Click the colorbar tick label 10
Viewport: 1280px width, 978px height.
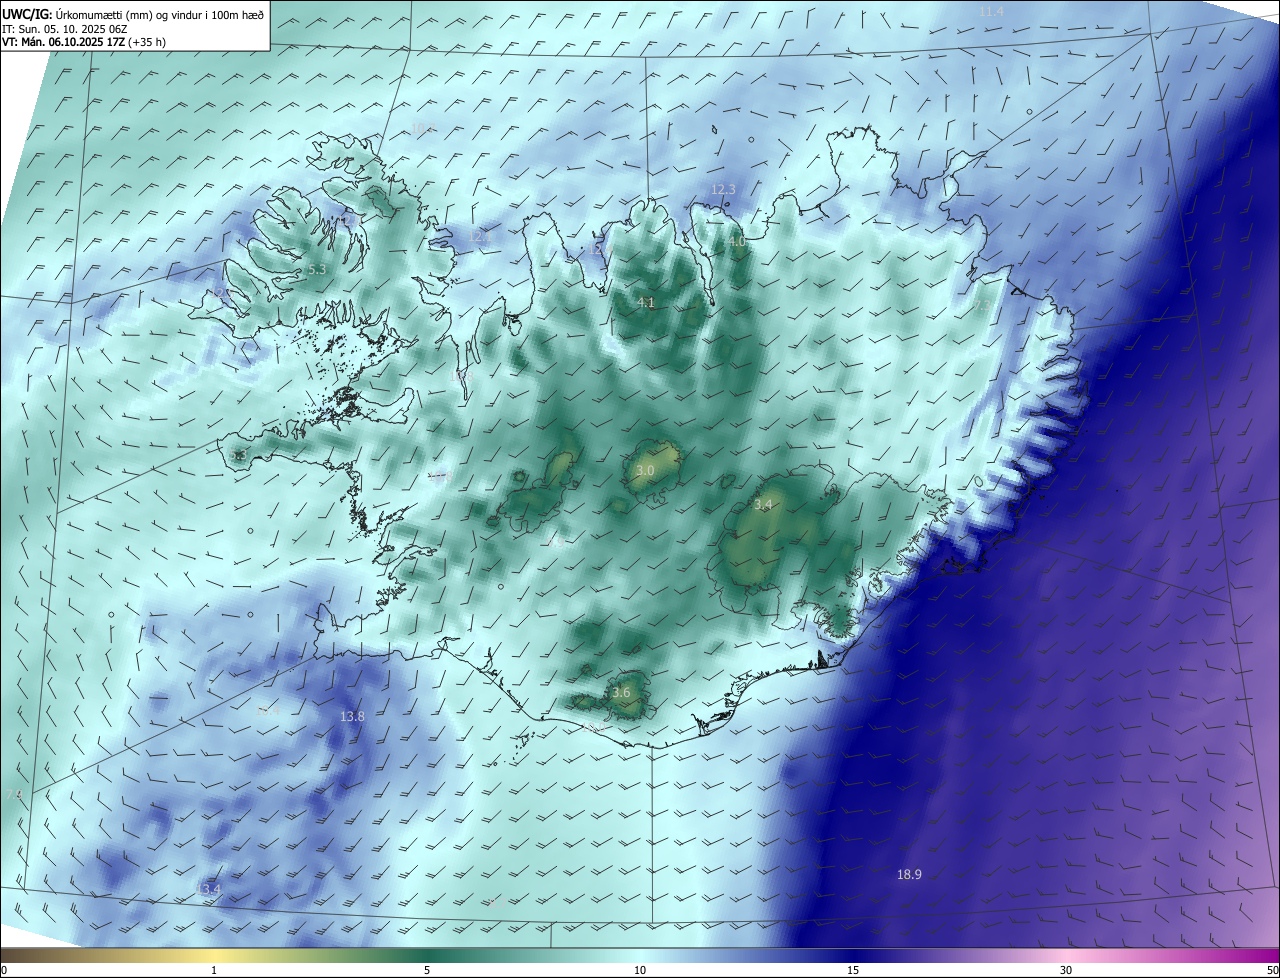(640, 970)
